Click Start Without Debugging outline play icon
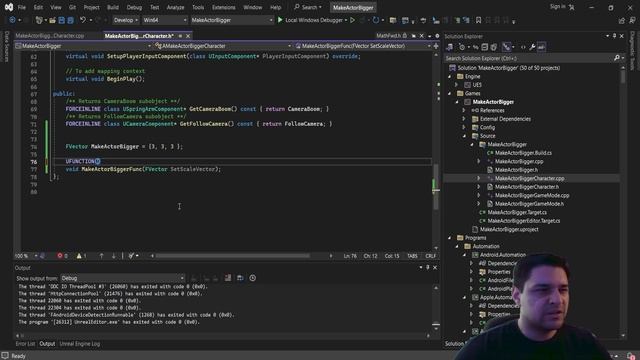The width and height of the screenshot is (640, 360). pyautogui.click(x=352, y=20)
